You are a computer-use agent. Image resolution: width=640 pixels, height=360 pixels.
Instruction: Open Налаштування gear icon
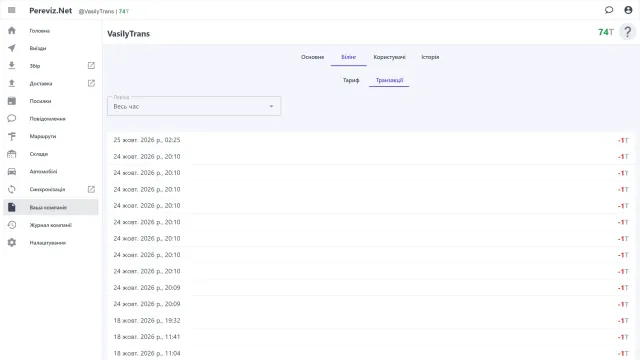[x=12, y=242]
